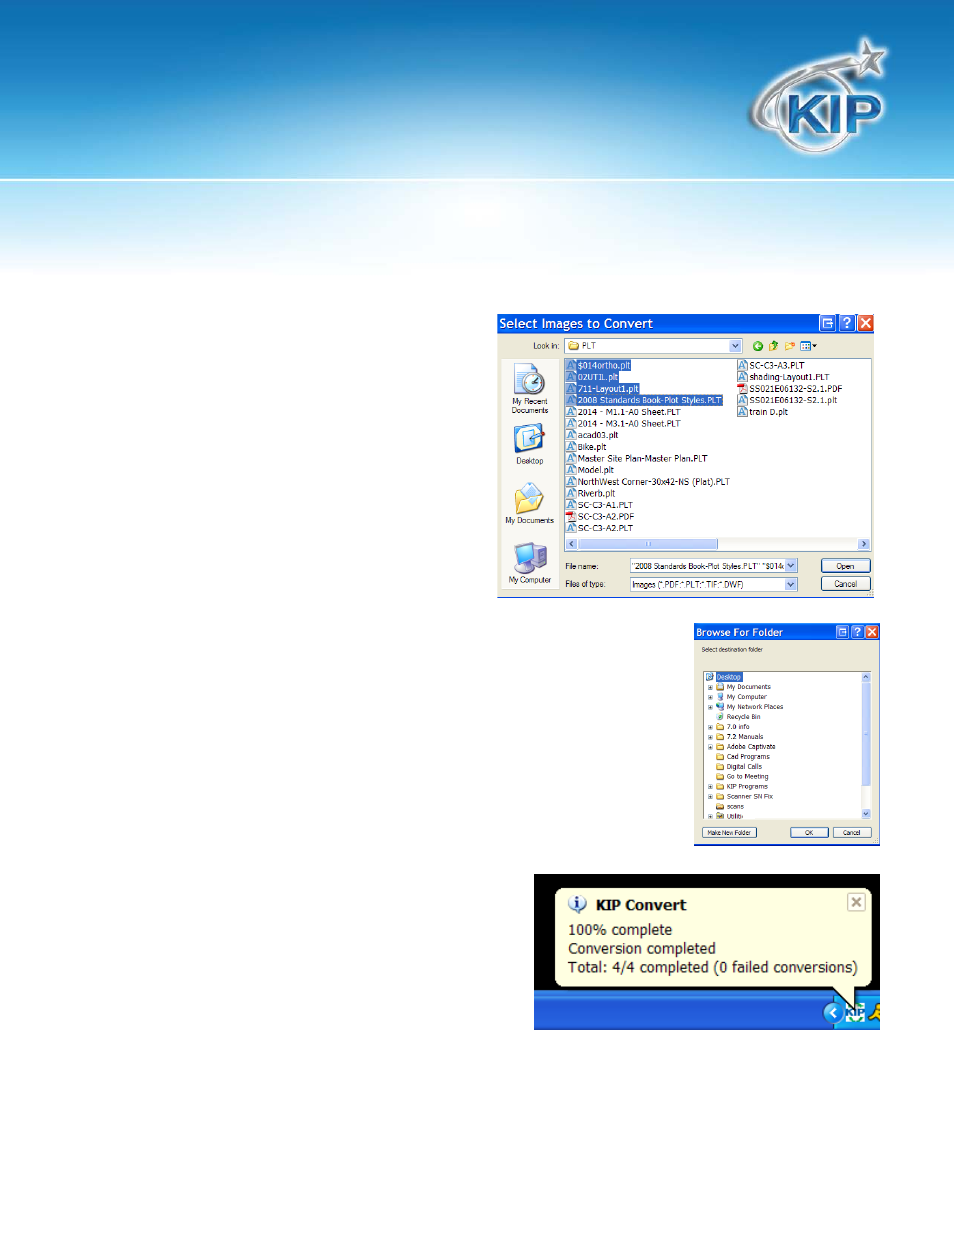954x1235 pixels.
Task: Select SC-C3-A2.PDF file icon
Action: tap(571, 517)
